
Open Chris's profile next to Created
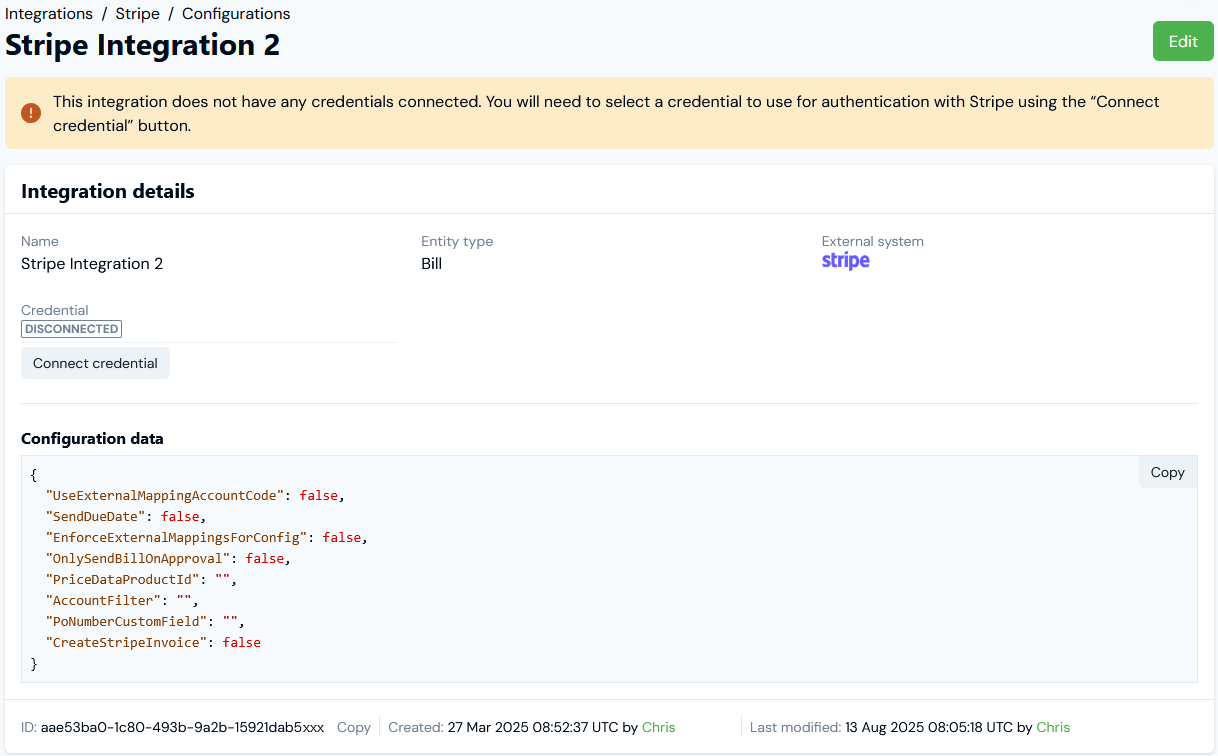click(x=658, y=727)
